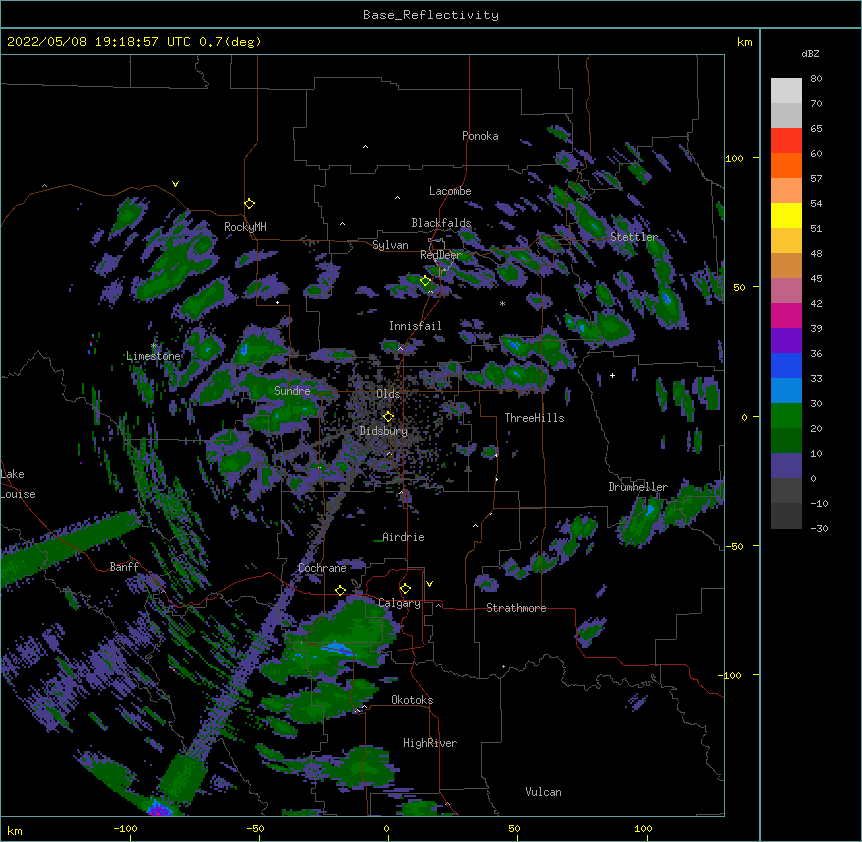The height and width of the screenshot is (842, 862).
Task: Click the -100 tick label on bottom axis
Action: 126,828
